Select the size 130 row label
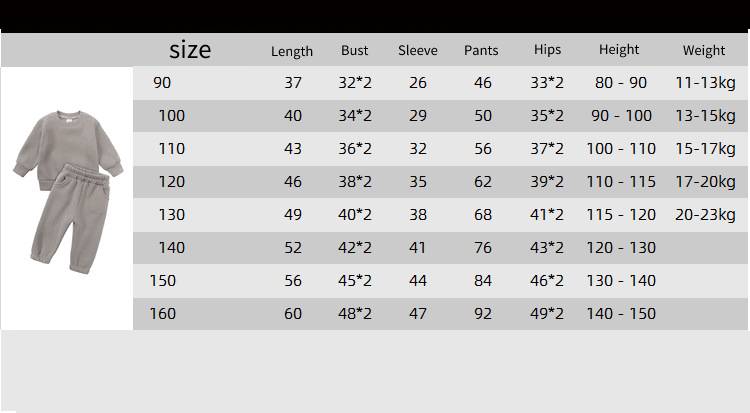This screenshot has height=413, width=750. tap(172, 215)
